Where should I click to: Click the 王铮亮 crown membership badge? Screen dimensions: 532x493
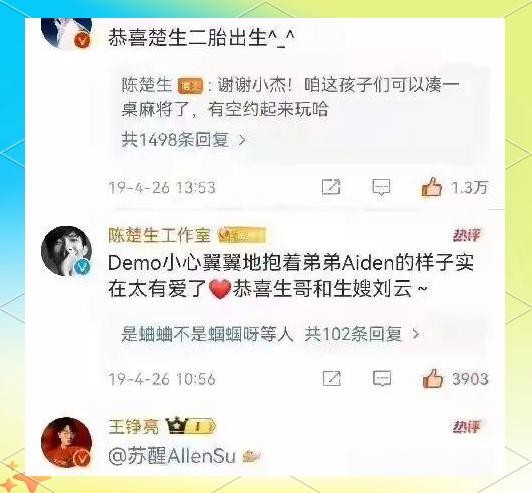(190, 426)
